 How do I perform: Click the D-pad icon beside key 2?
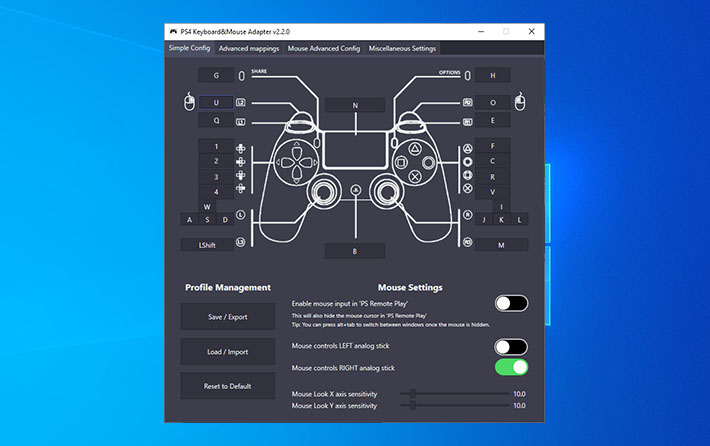pyautogui.click(x=240, y=162)
